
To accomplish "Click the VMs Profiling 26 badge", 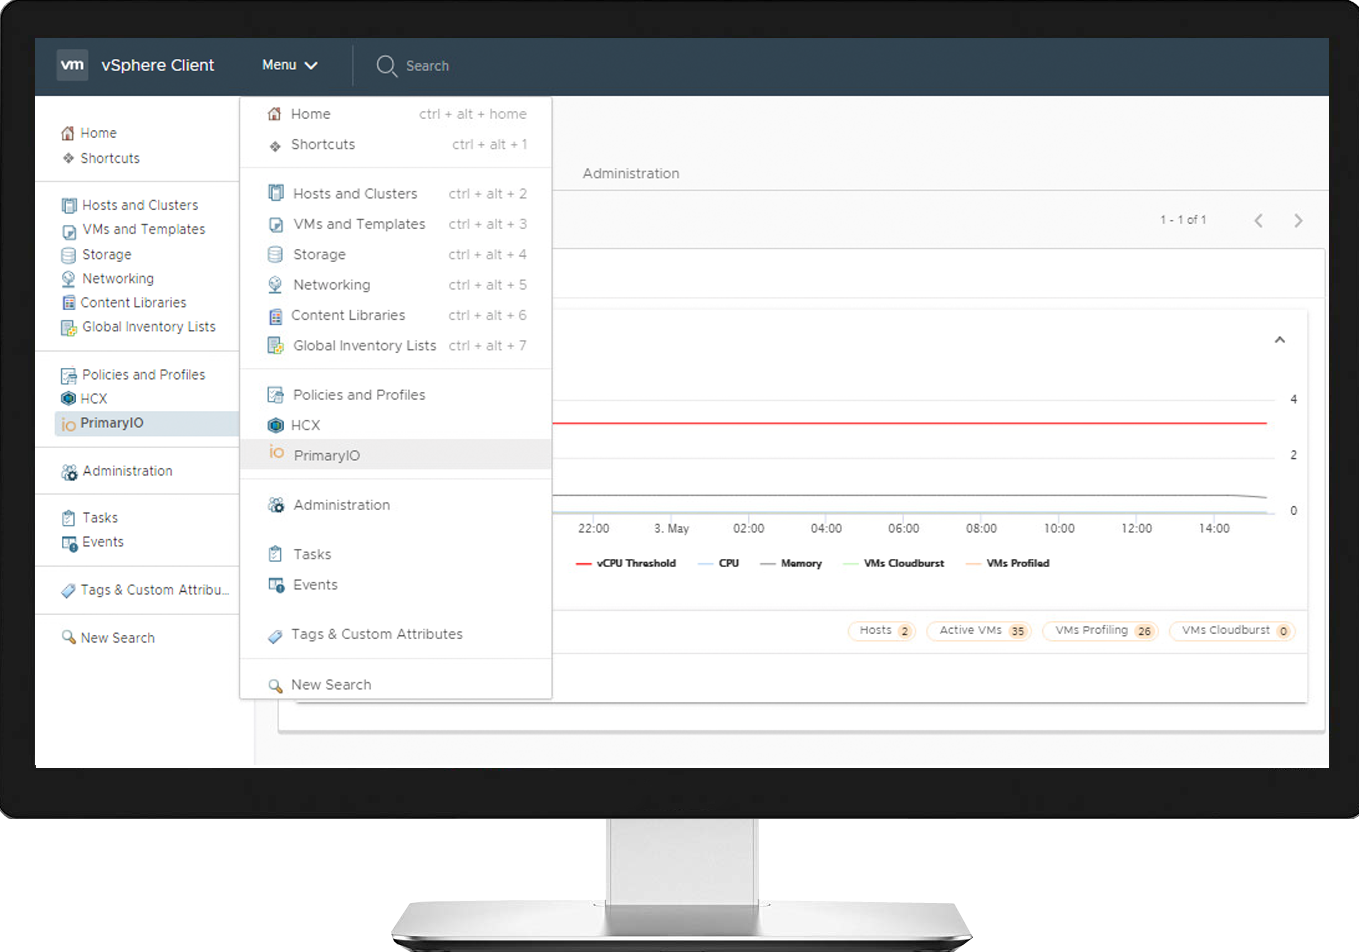I will (1100, 631).
